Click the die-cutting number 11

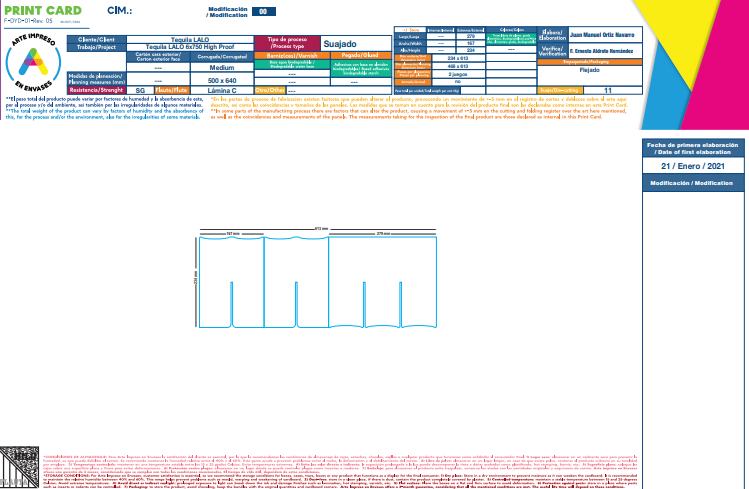[608, 90]
